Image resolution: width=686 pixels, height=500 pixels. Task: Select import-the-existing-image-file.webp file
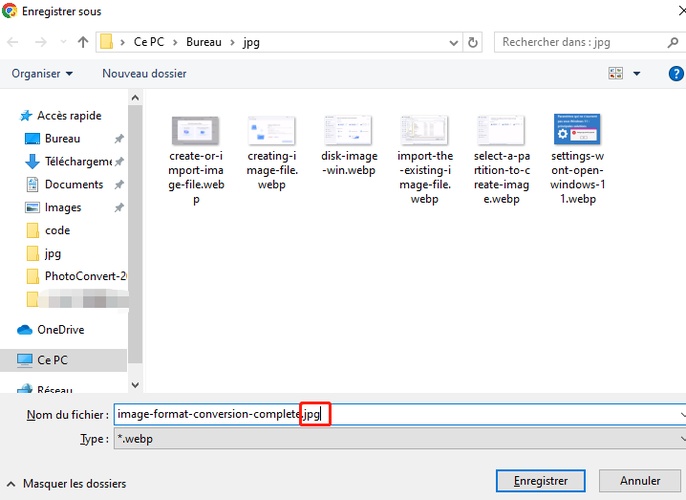coord(425,160)
